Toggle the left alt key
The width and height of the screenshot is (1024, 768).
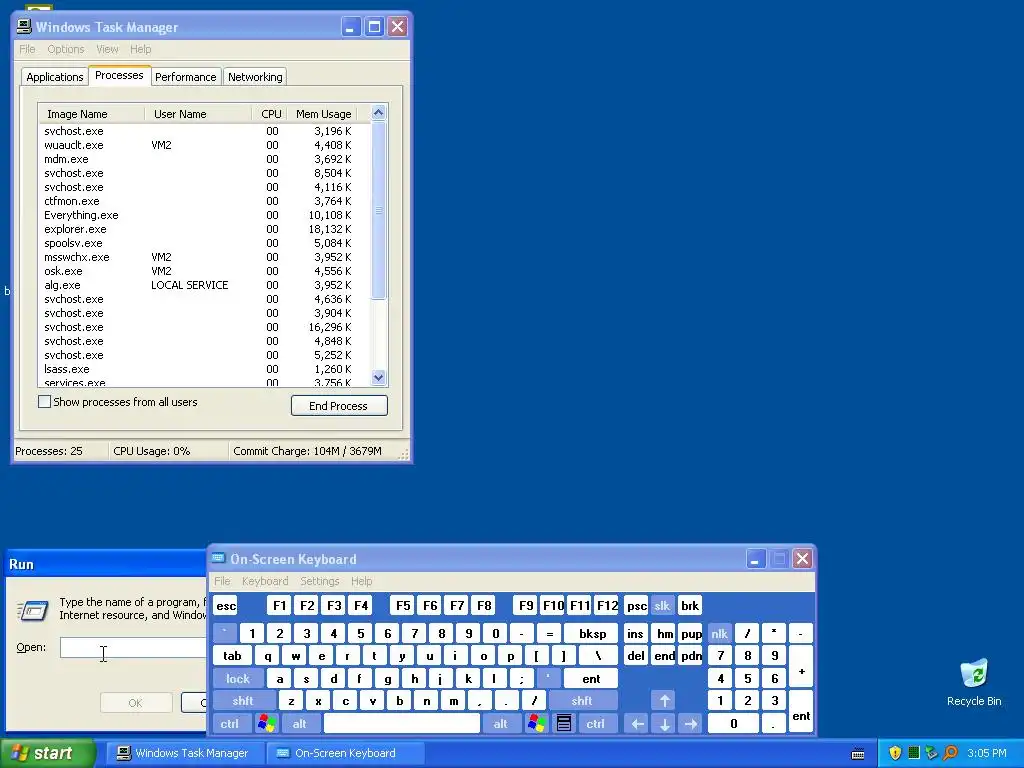(x=300, y=724)
